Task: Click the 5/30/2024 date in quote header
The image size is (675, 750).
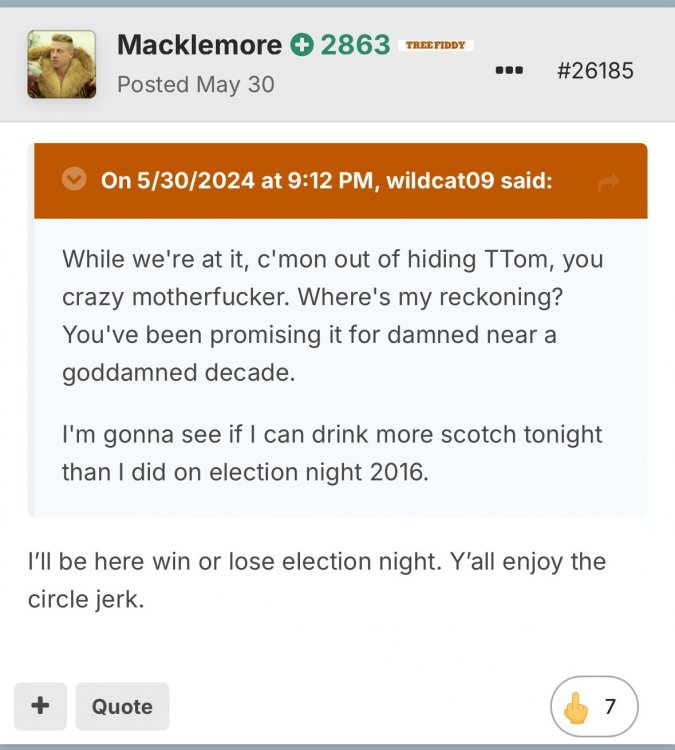Action: click(190, 181)
